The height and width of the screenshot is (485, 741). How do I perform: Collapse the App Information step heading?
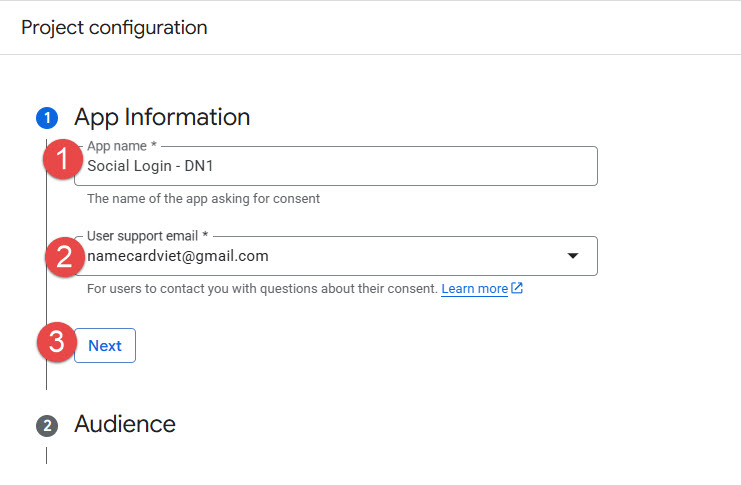(x=162, y=117)
